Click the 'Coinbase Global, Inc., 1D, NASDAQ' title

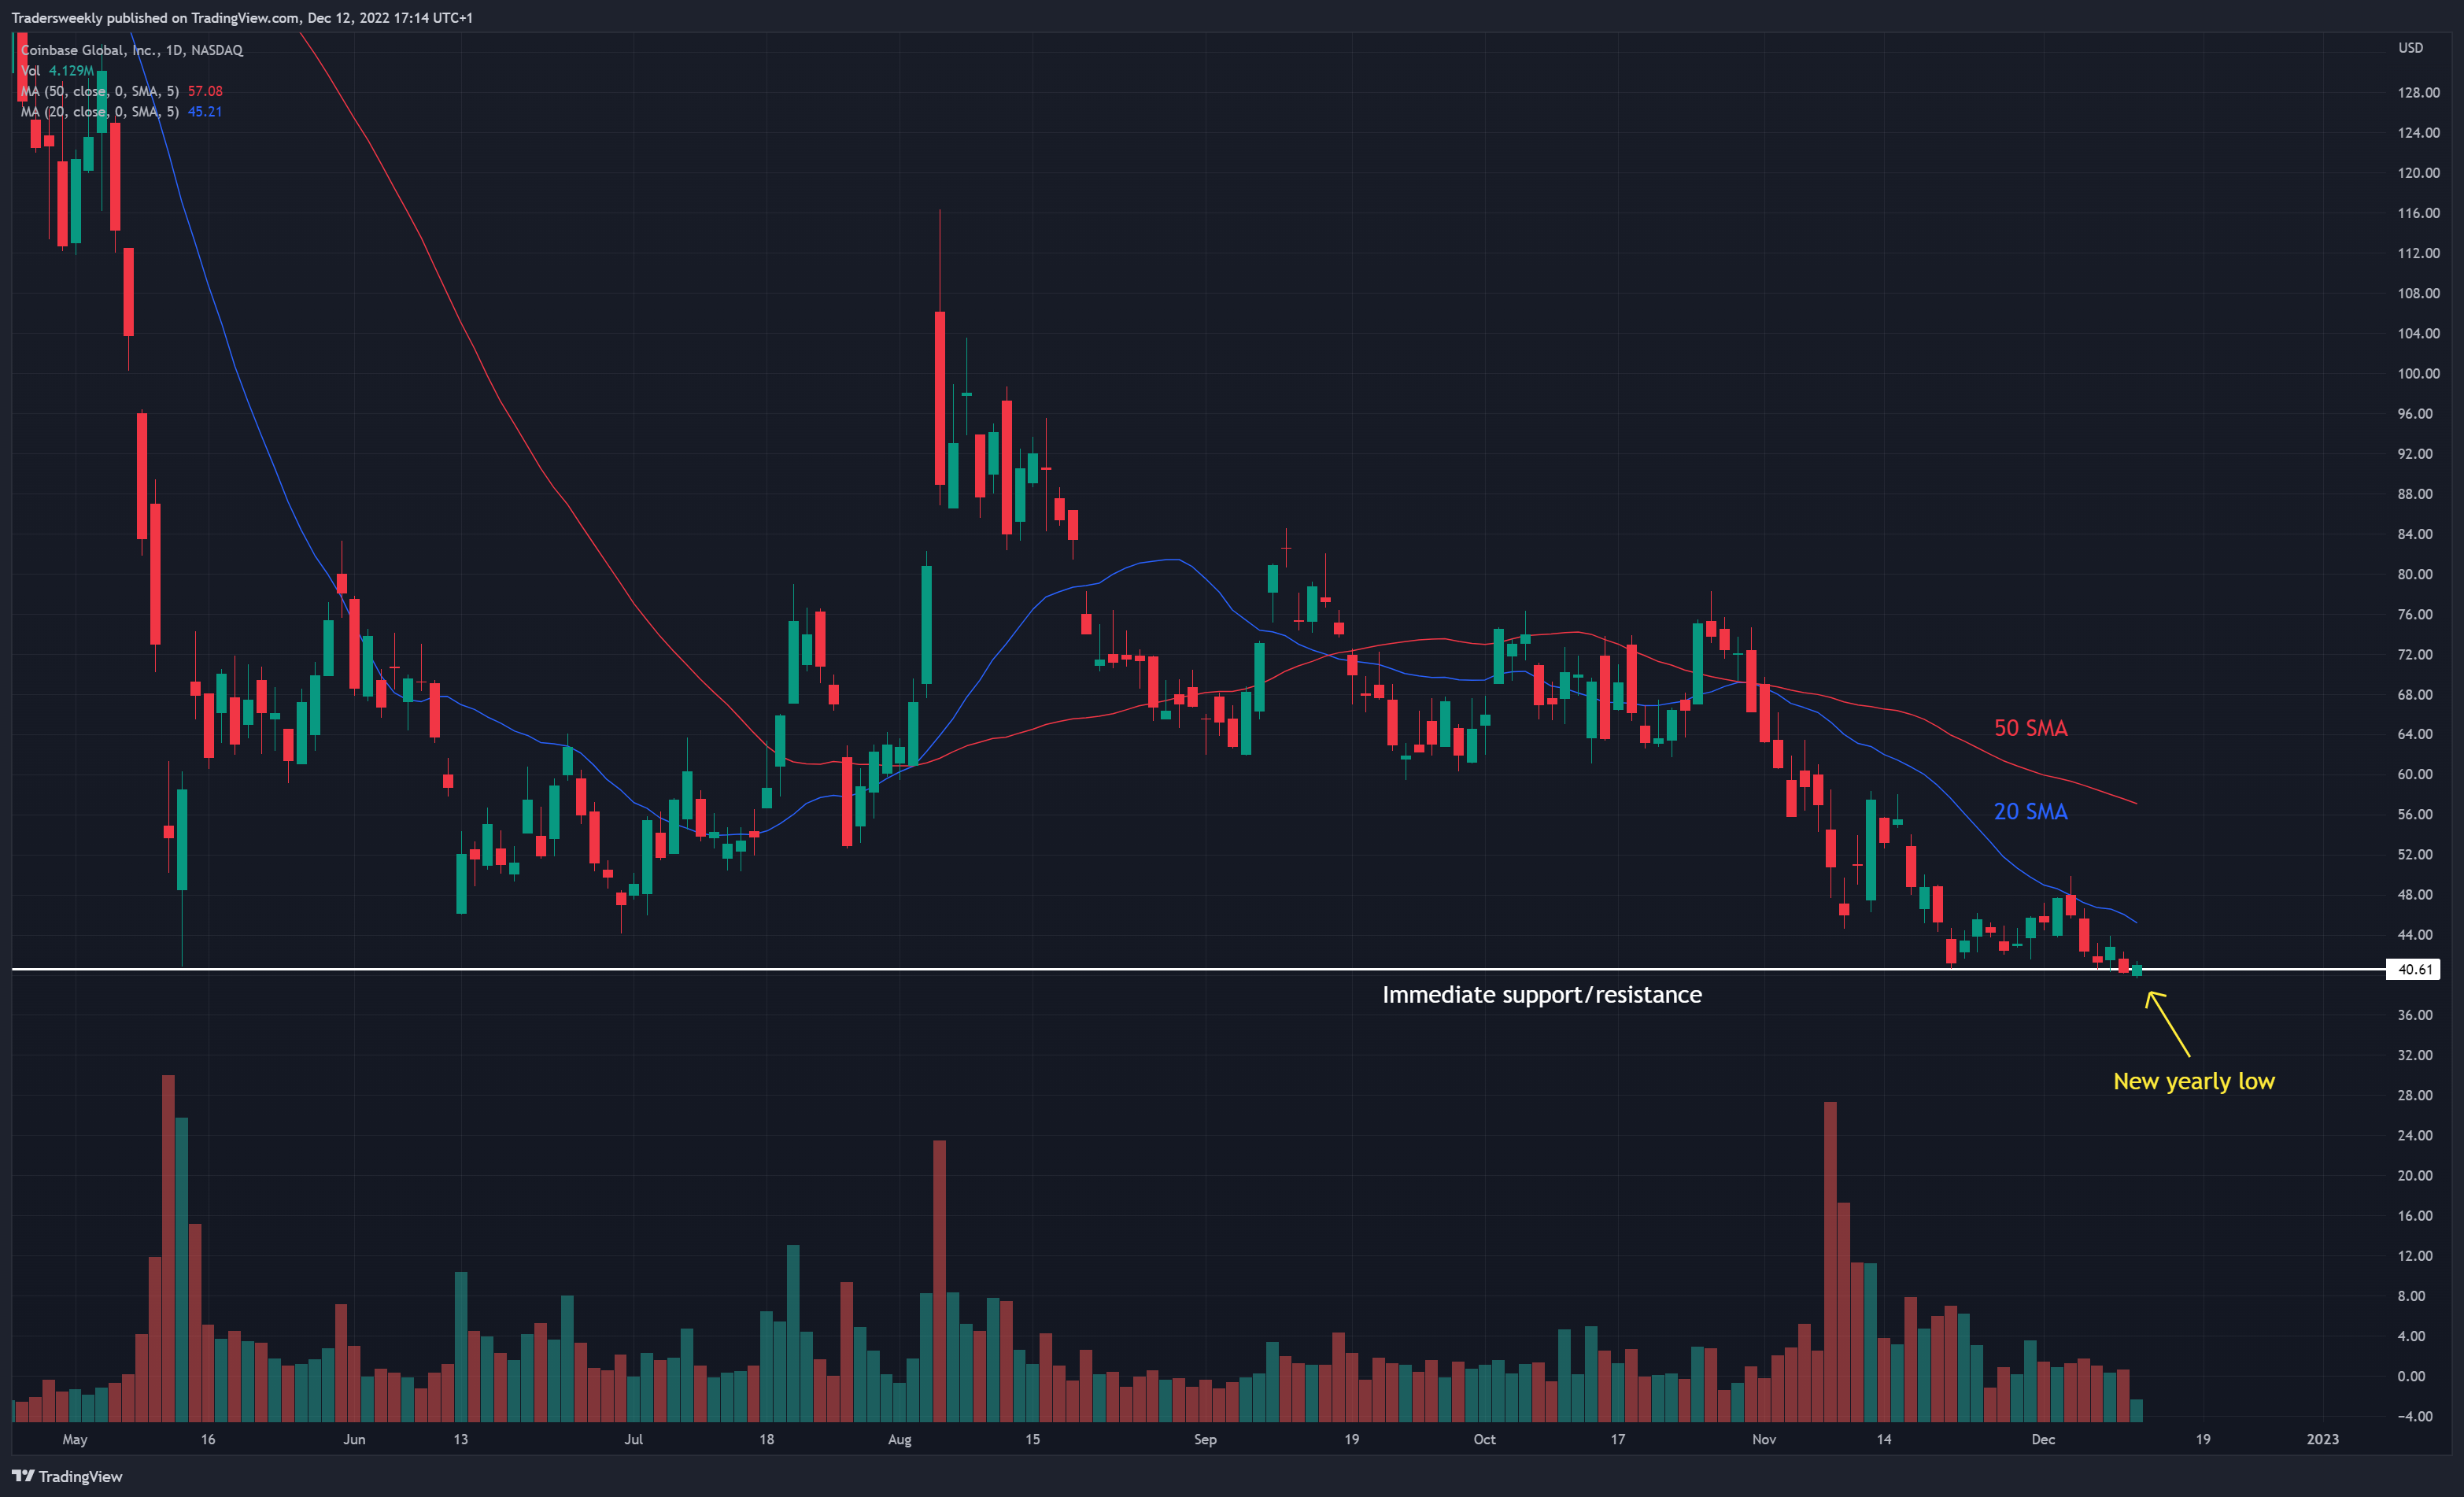tap(132, 50)
